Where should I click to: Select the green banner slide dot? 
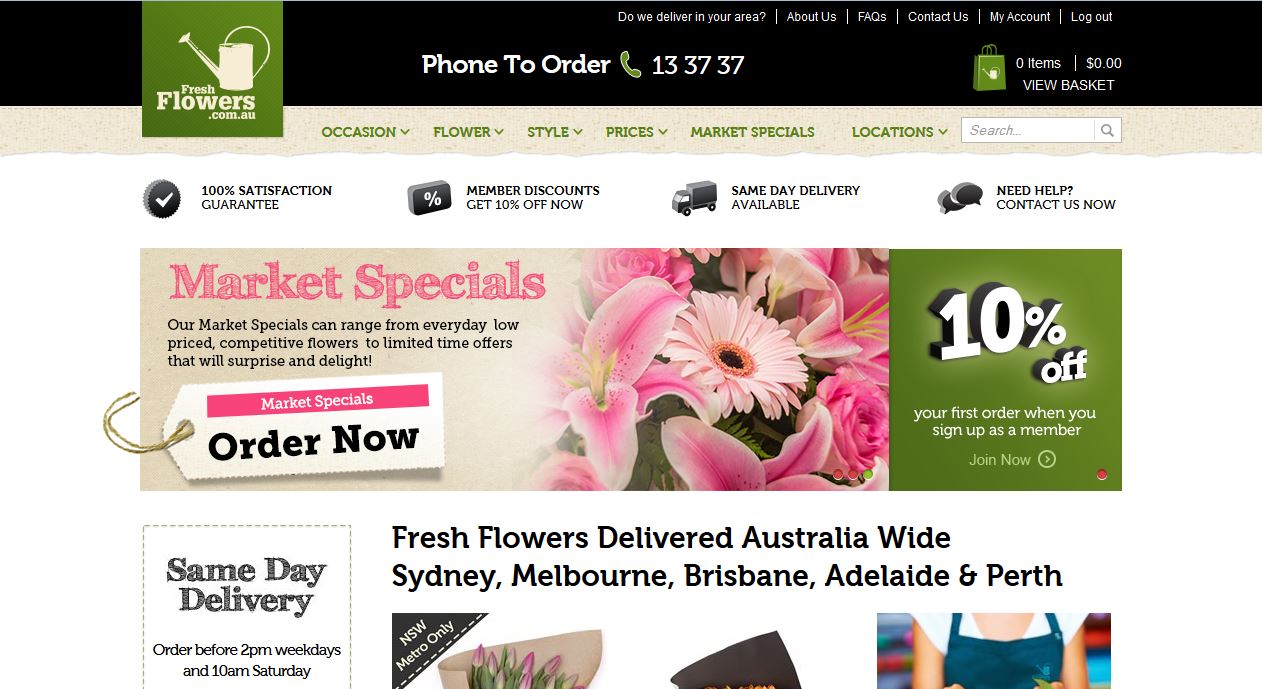click(x=868, y=475)
